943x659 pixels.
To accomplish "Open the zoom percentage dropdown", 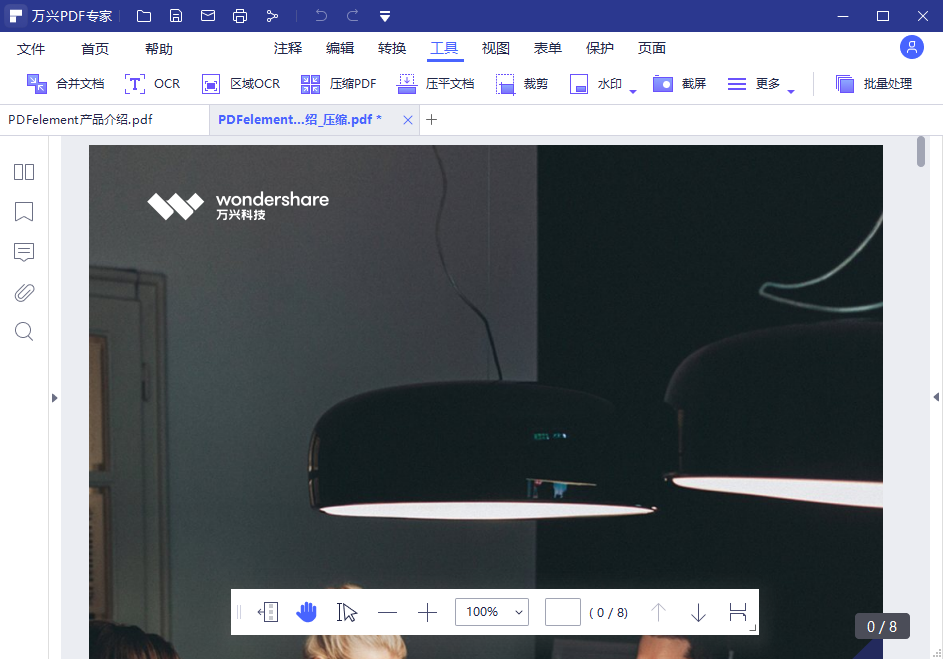I will (518, 611).
